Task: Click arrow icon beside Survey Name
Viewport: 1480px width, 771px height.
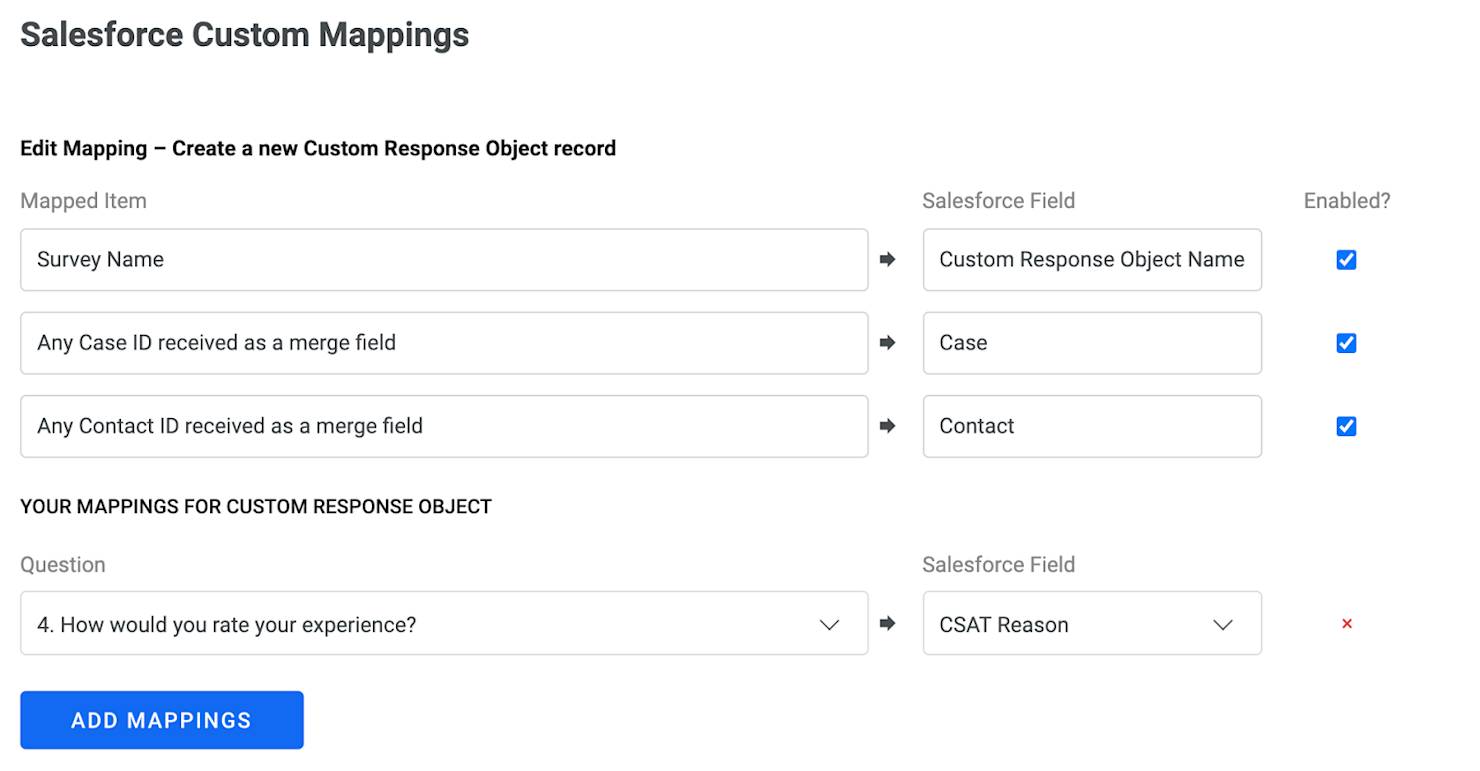Action: click(887, 260)
